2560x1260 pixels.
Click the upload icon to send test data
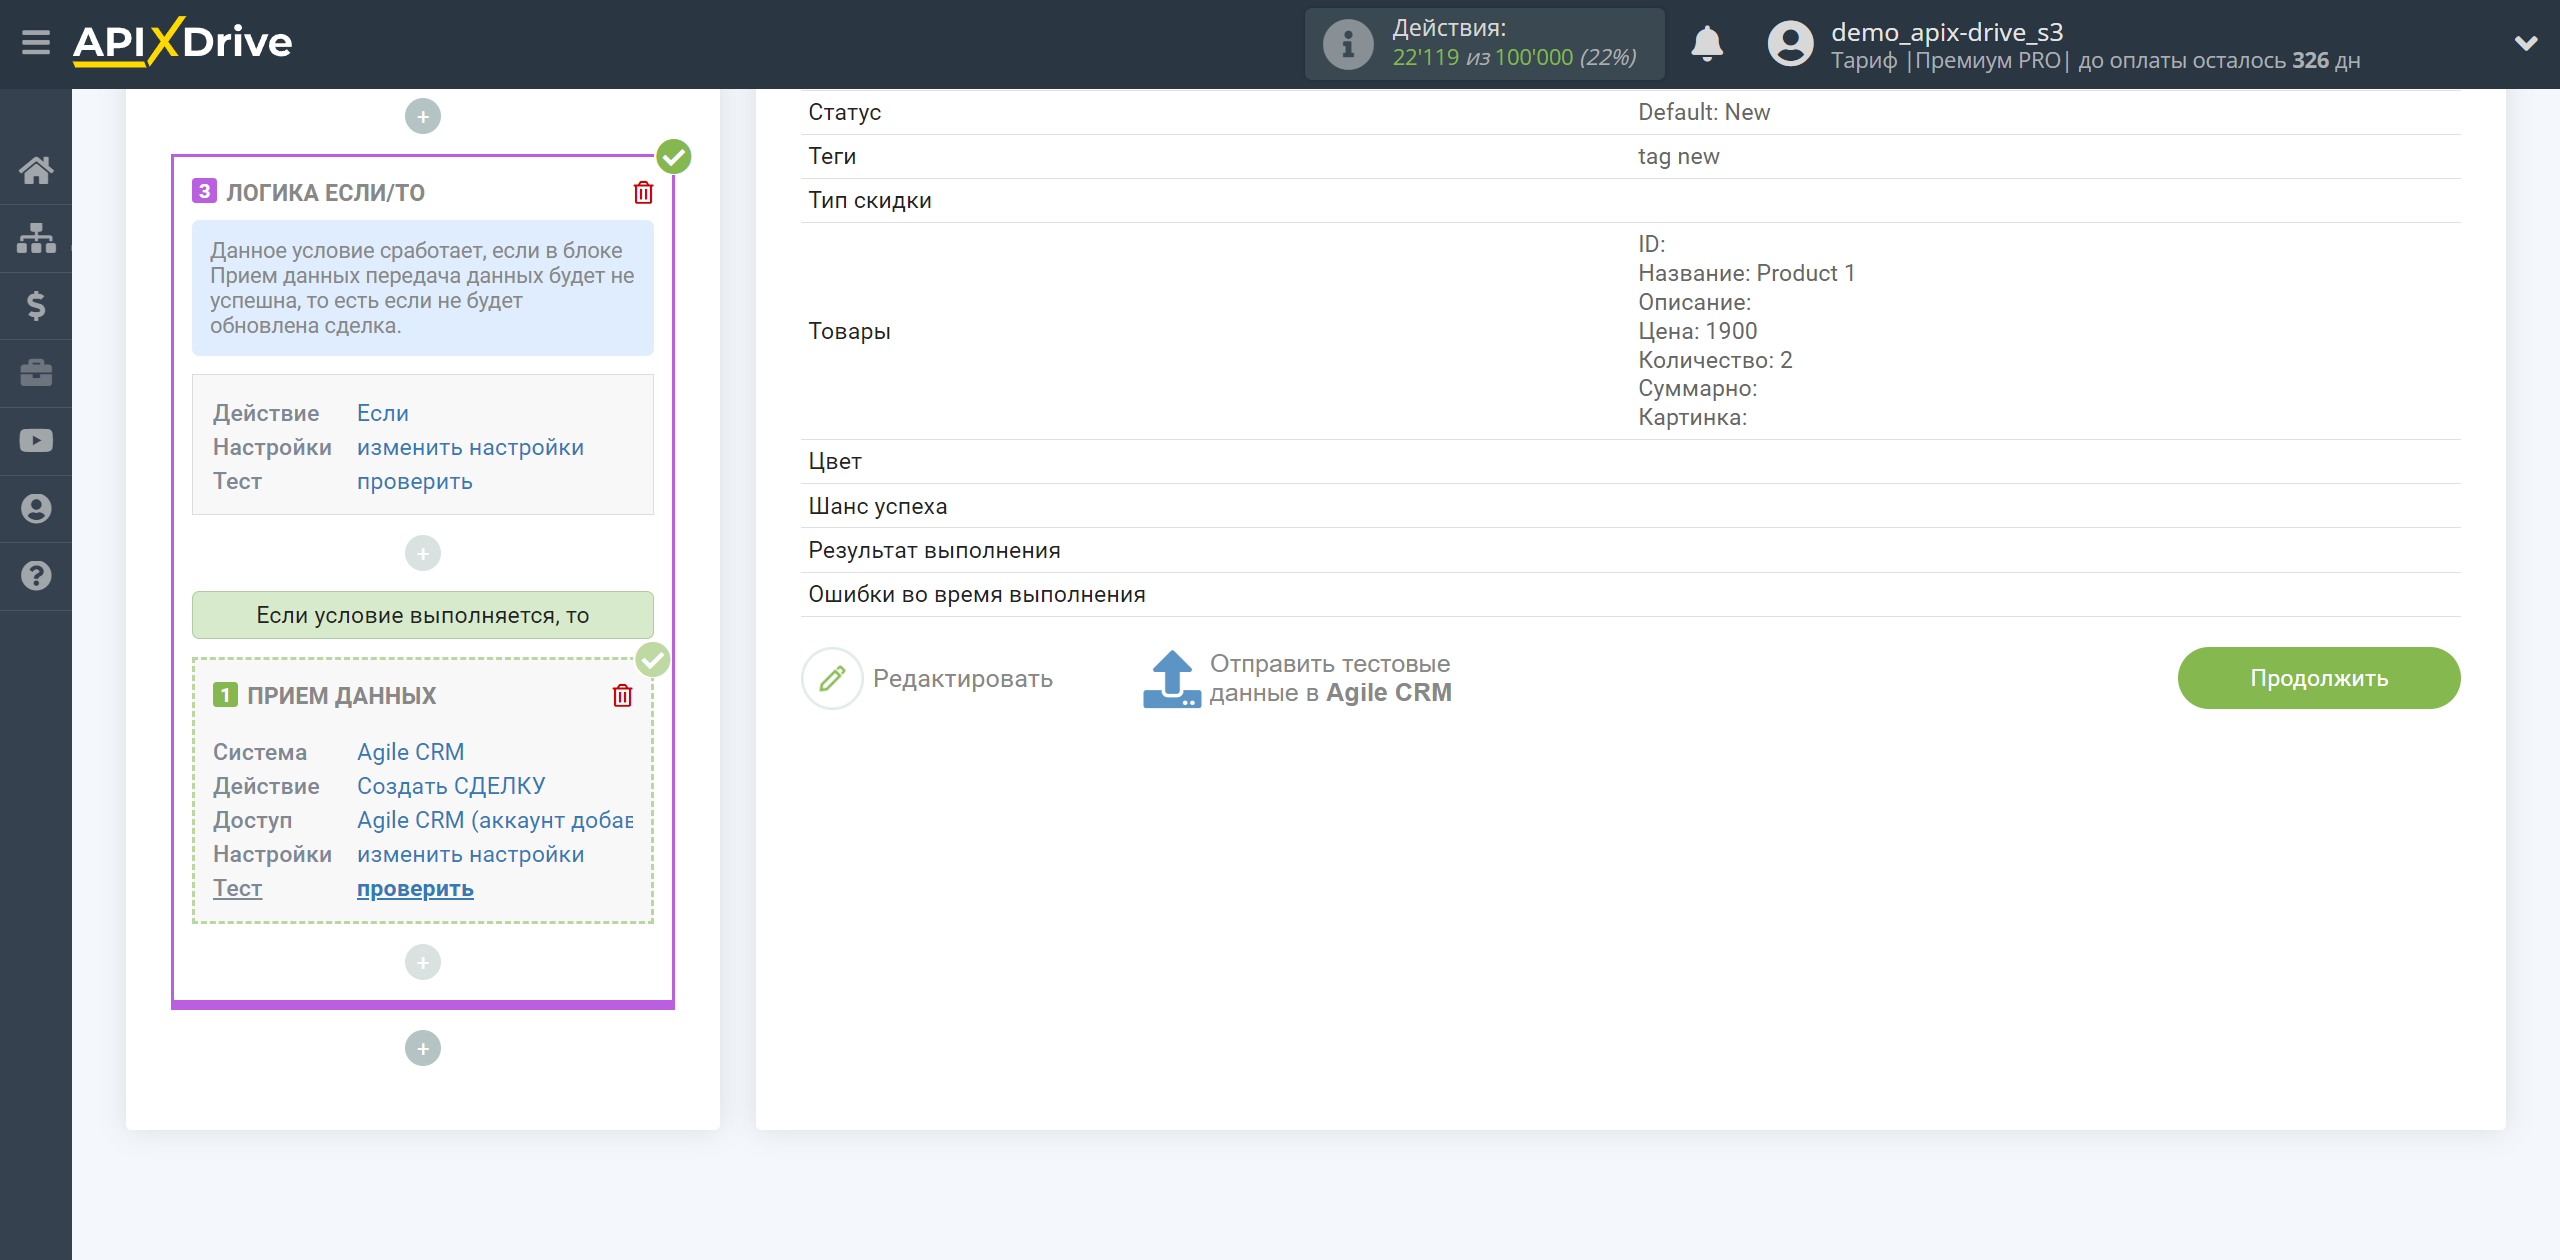[1171, 679]
